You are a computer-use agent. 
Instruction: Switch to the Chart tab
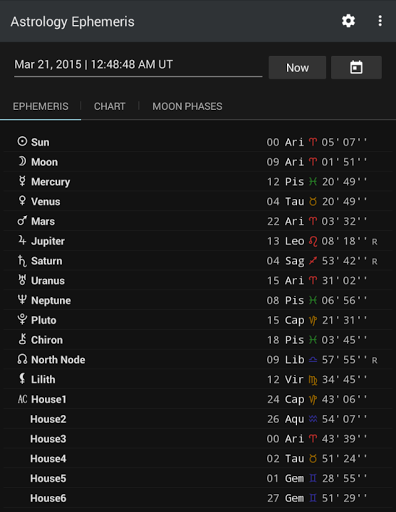[x=110, y=106]
